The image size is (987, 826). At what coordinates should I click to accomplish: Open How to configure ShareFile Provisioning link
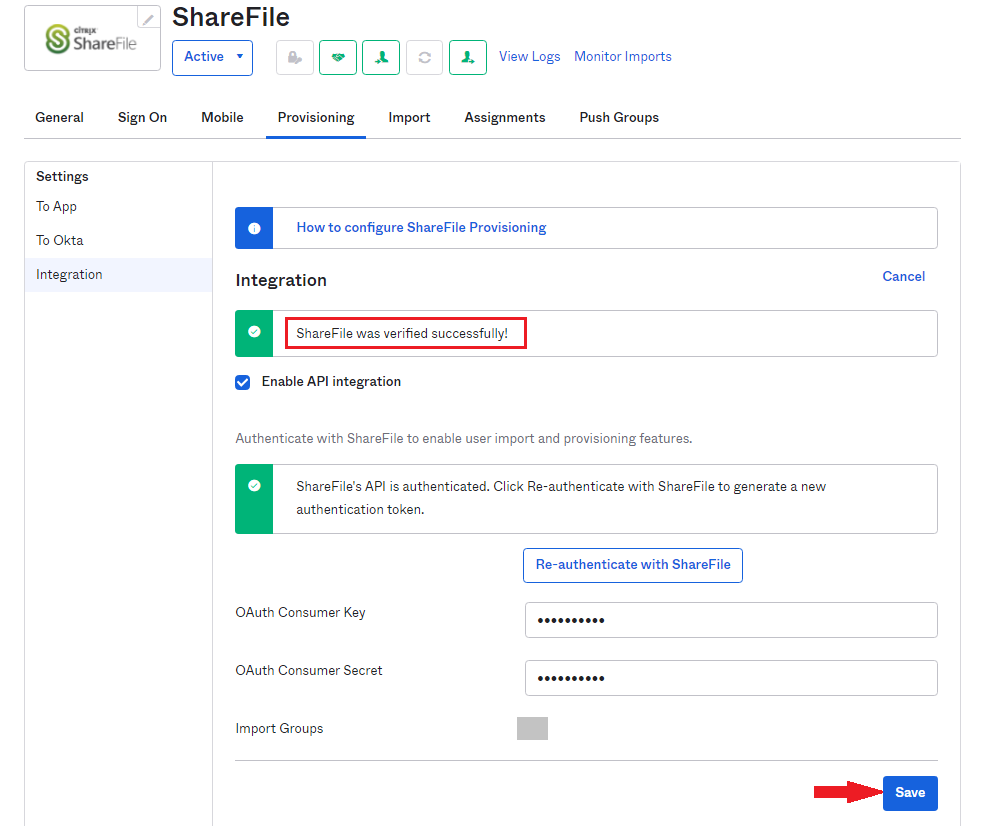pos(421,228)
